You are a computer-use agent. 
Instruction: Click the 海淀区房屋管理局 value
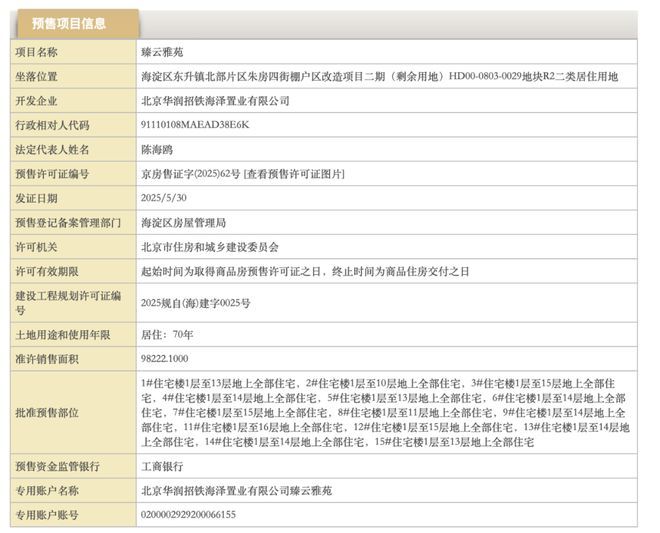(184, 222)
